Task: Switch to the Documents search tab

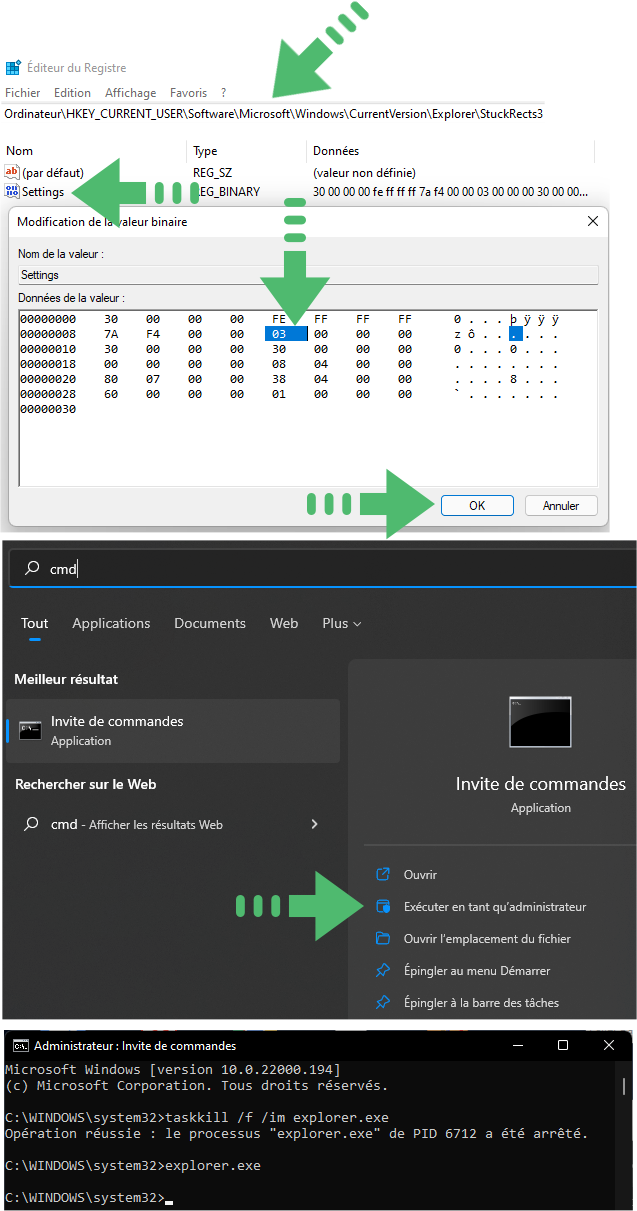Action: pyautogui.click(x=211, y=623)
